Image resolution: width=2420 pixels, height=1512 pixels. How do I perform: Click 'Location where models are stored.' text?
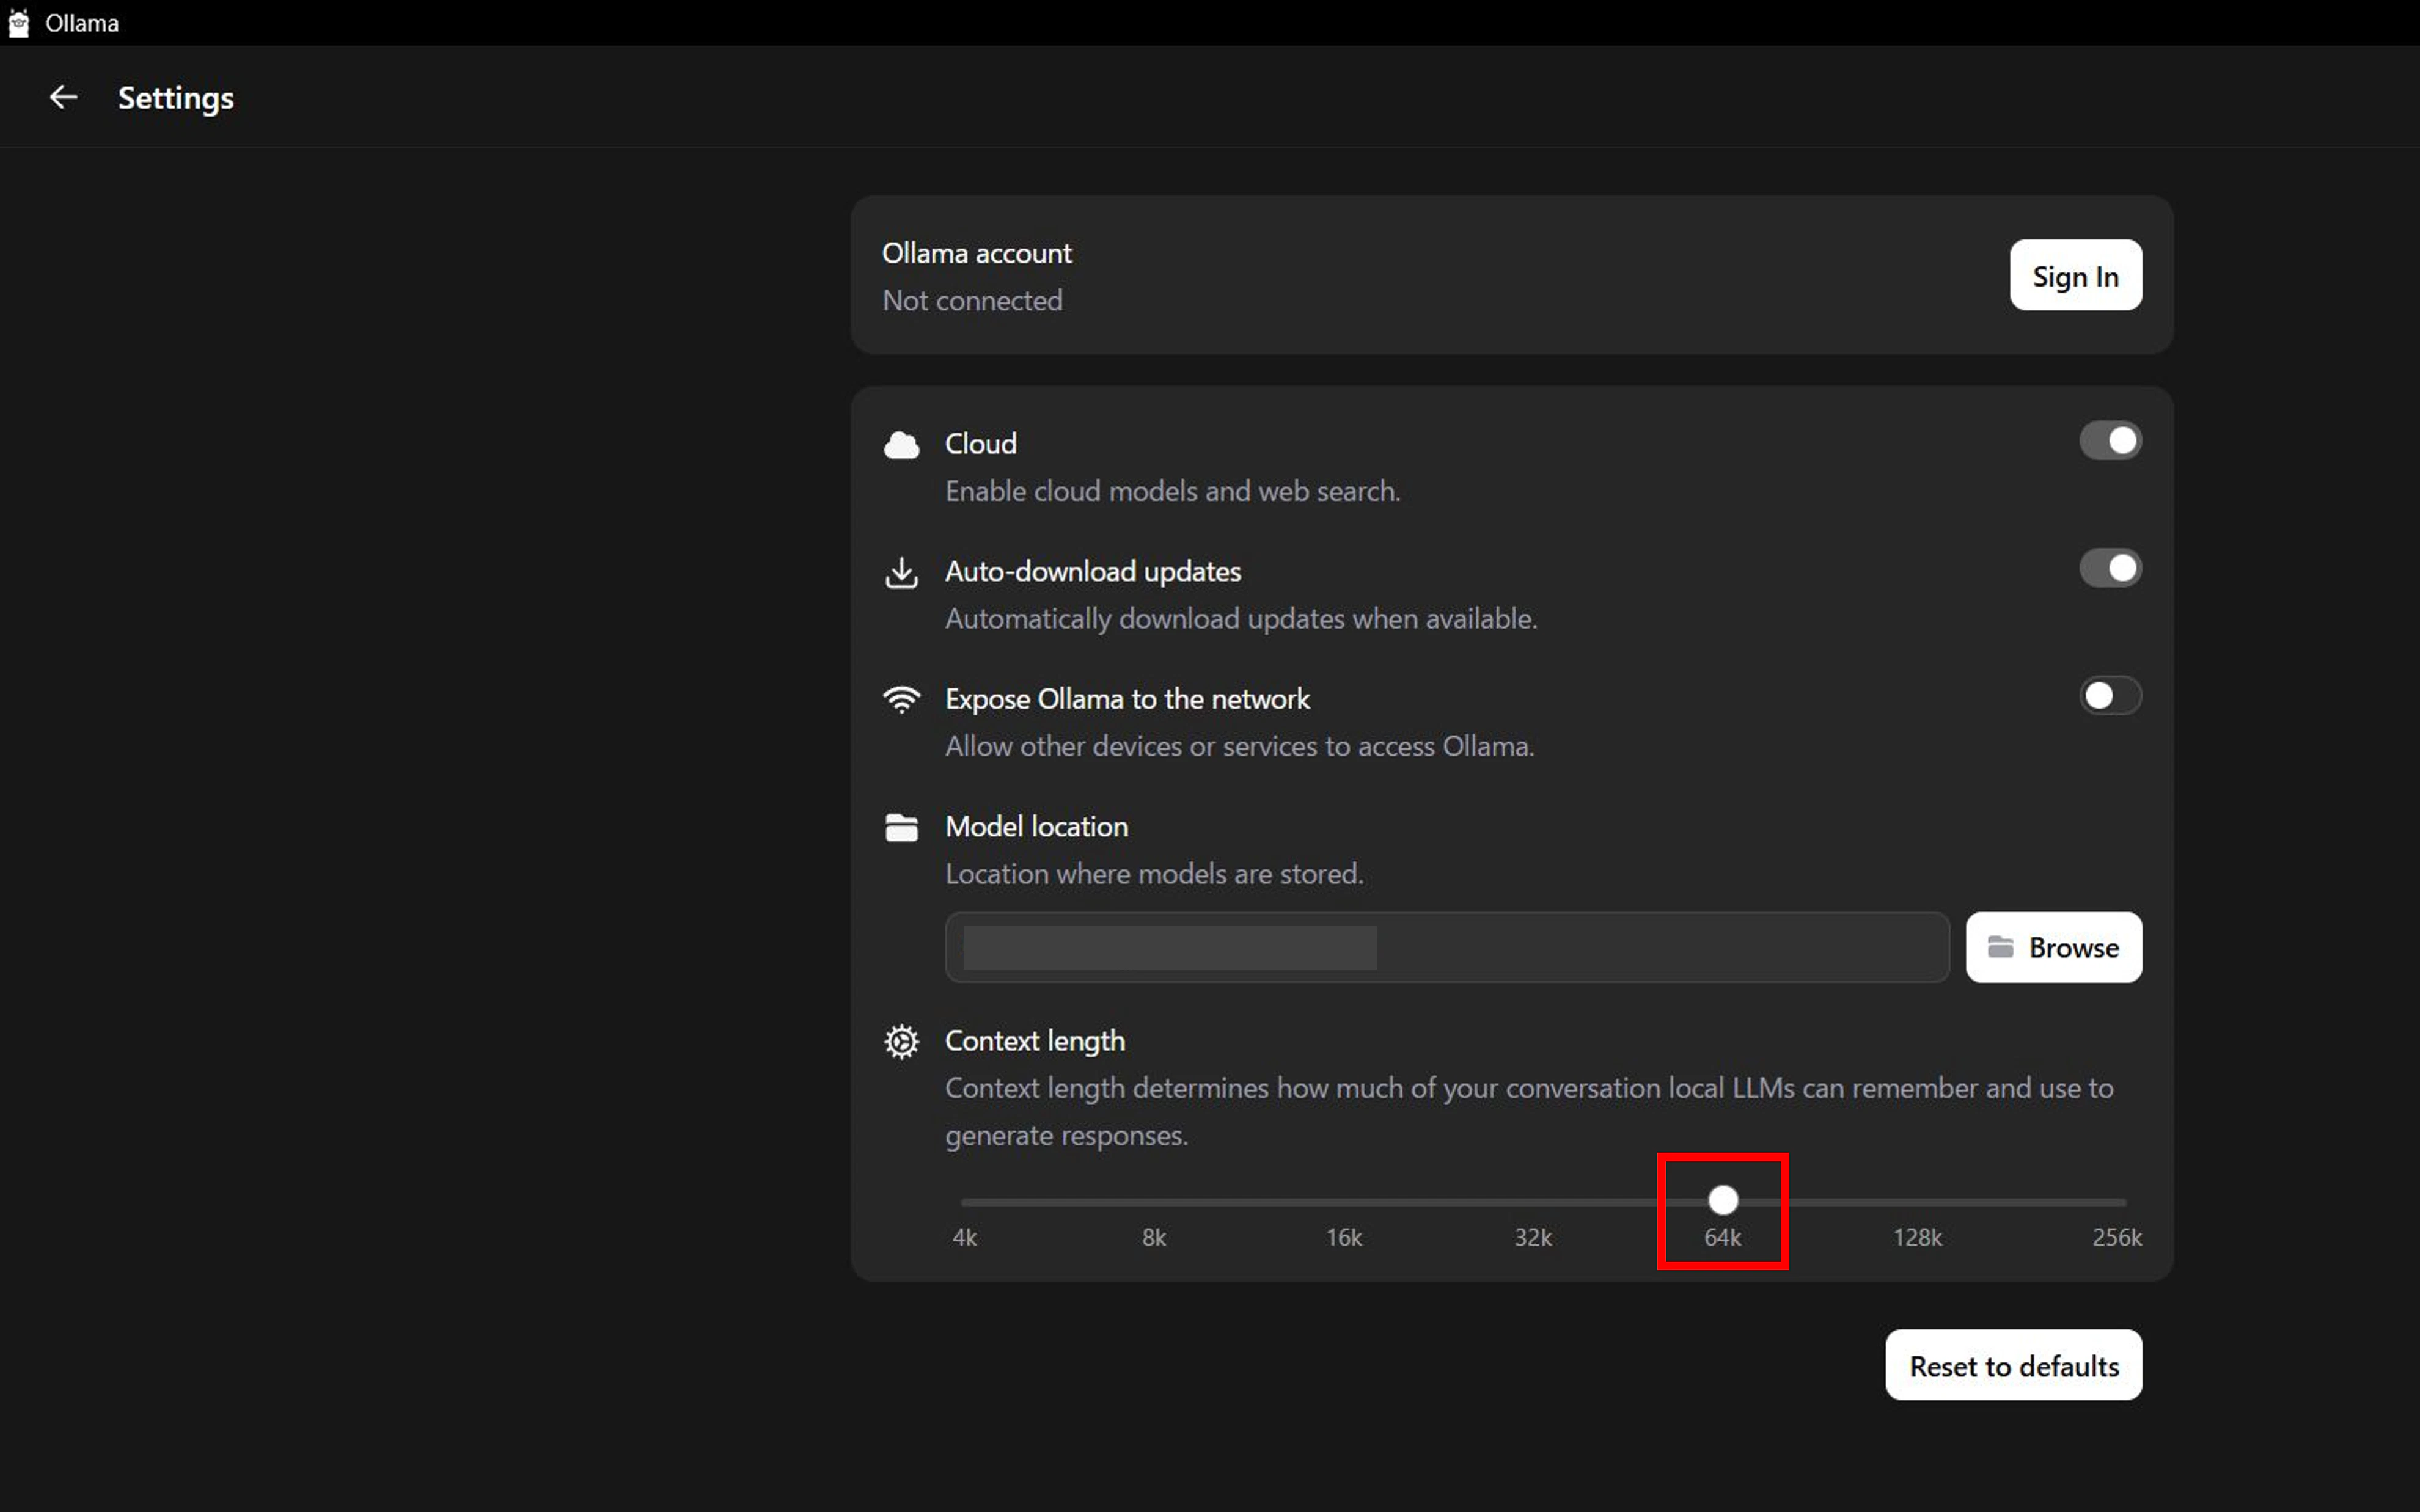coord(1154,874)
